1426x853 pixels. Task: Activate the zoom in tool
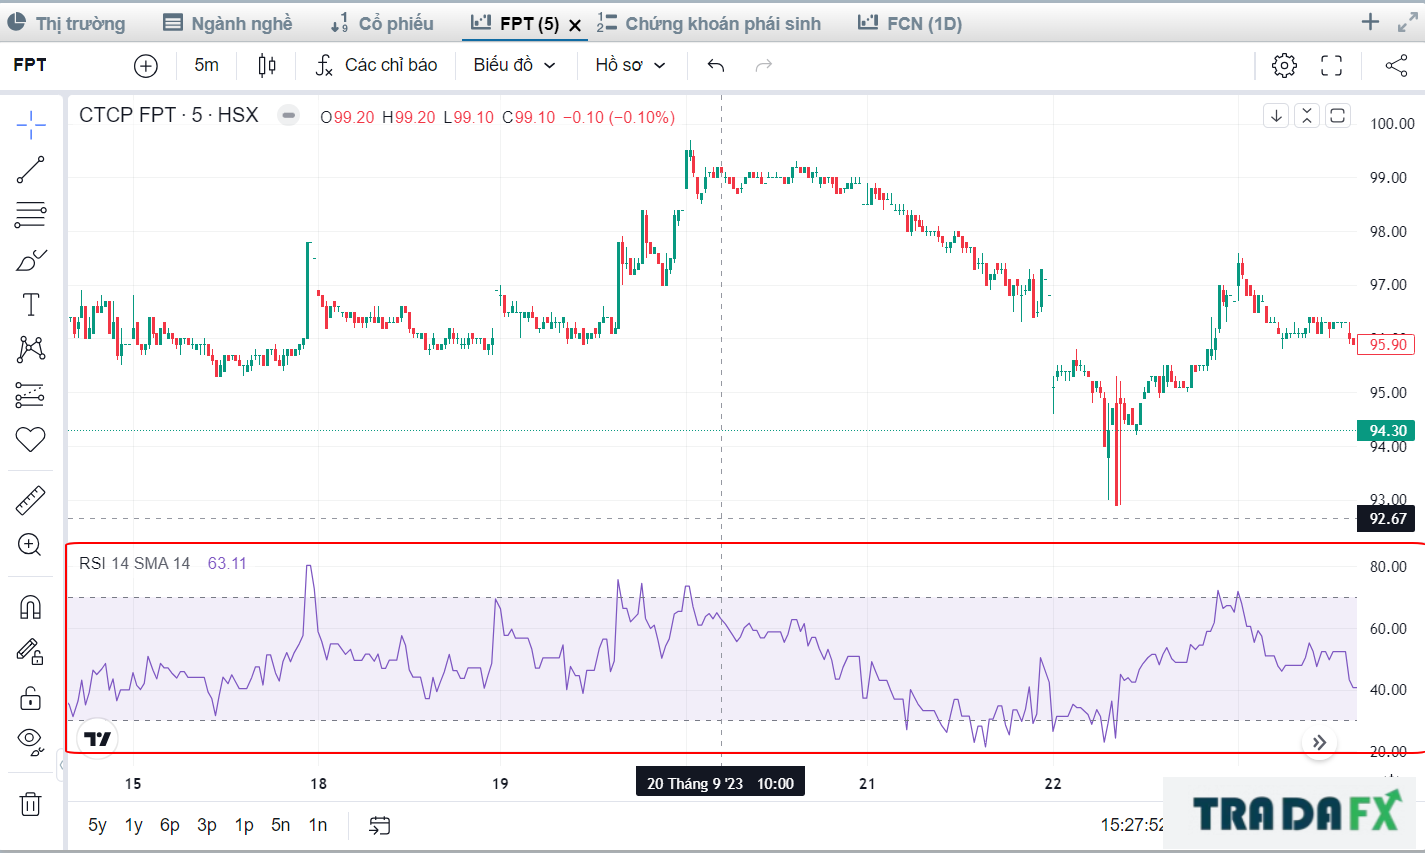click(30, 545)
